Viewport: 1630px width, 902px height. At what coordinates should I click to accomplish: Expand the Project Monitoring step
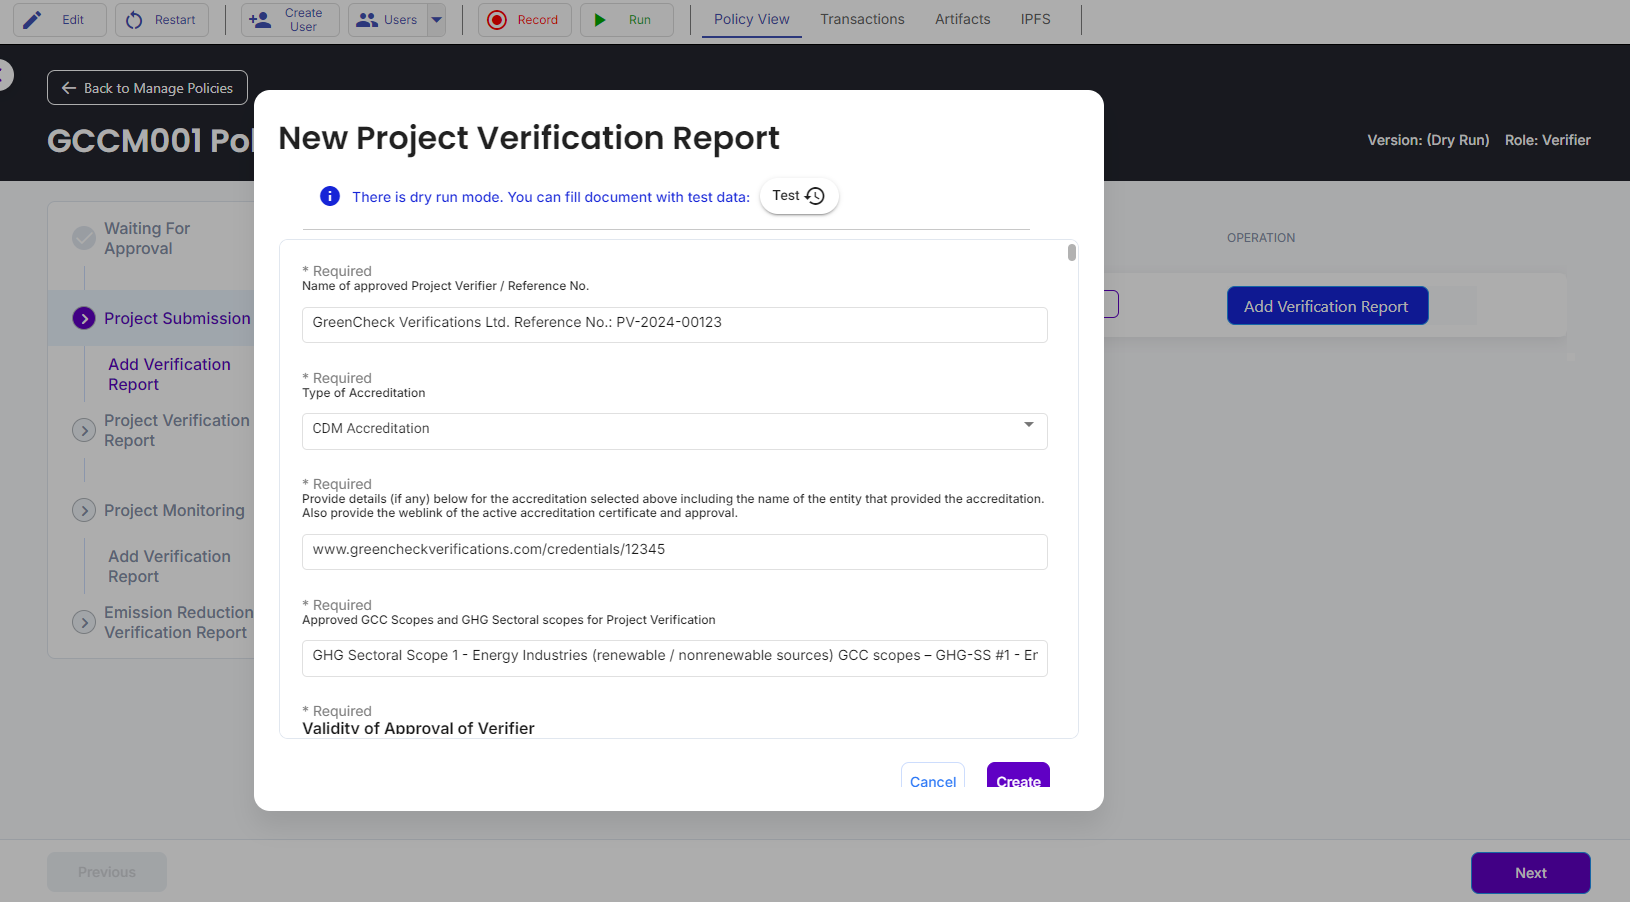(x=84, y=510)
